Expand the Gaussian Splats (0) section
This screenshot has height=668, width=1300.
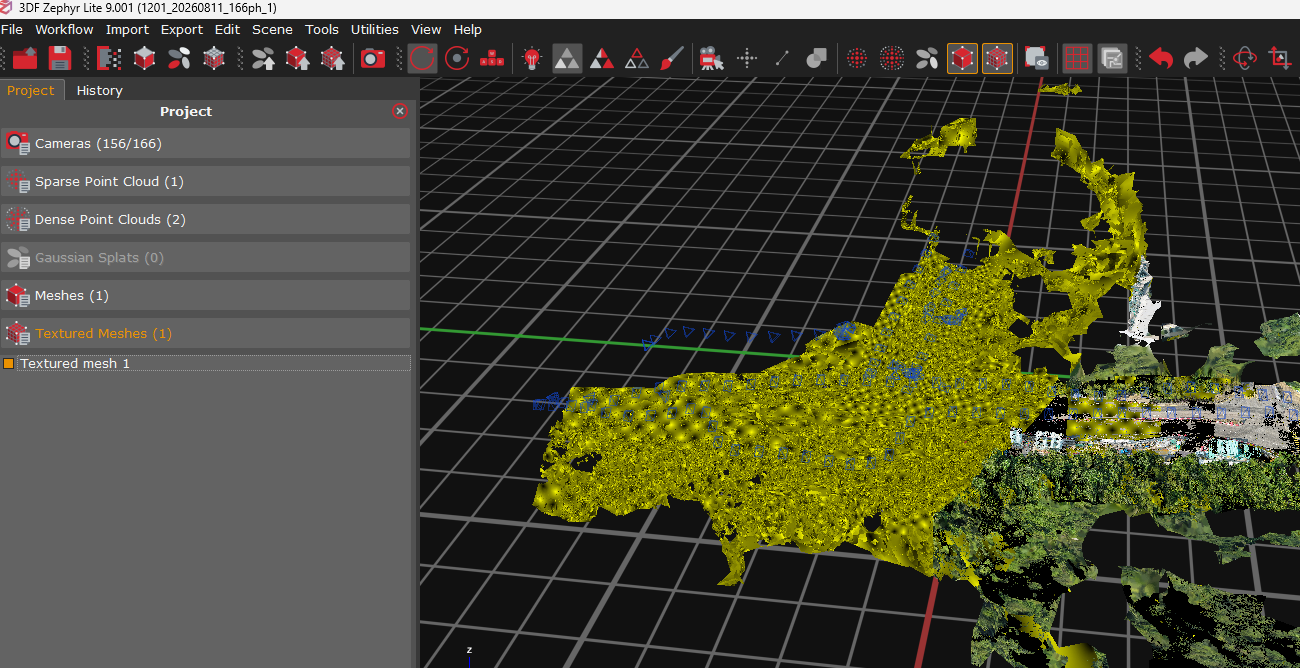(x=206, y=257)
